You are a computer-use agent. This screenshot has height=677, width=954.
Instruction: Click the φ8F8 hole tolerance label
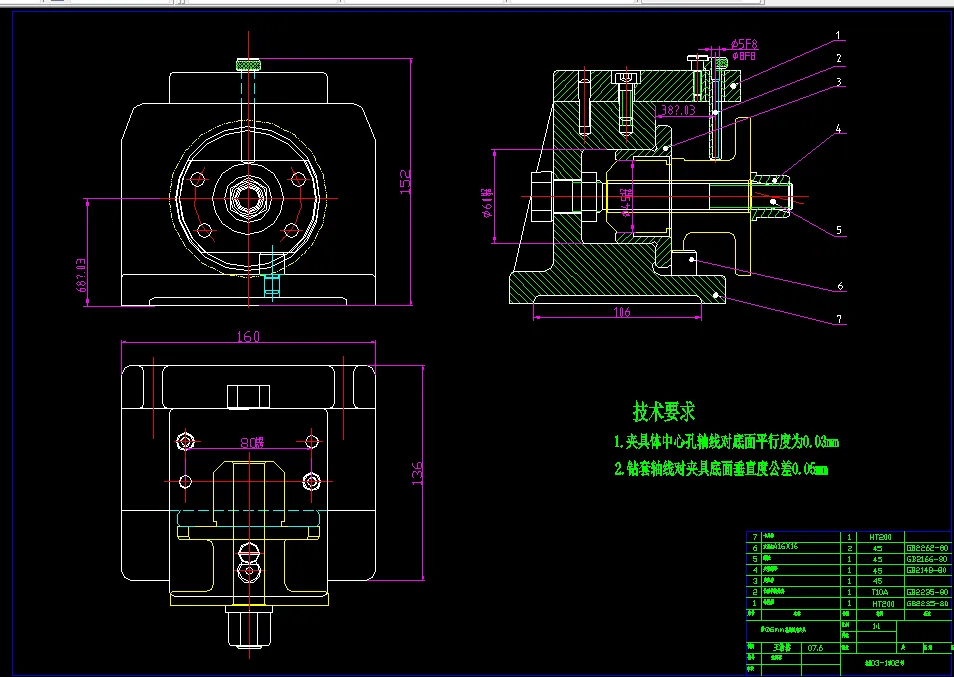coord(744,56)
